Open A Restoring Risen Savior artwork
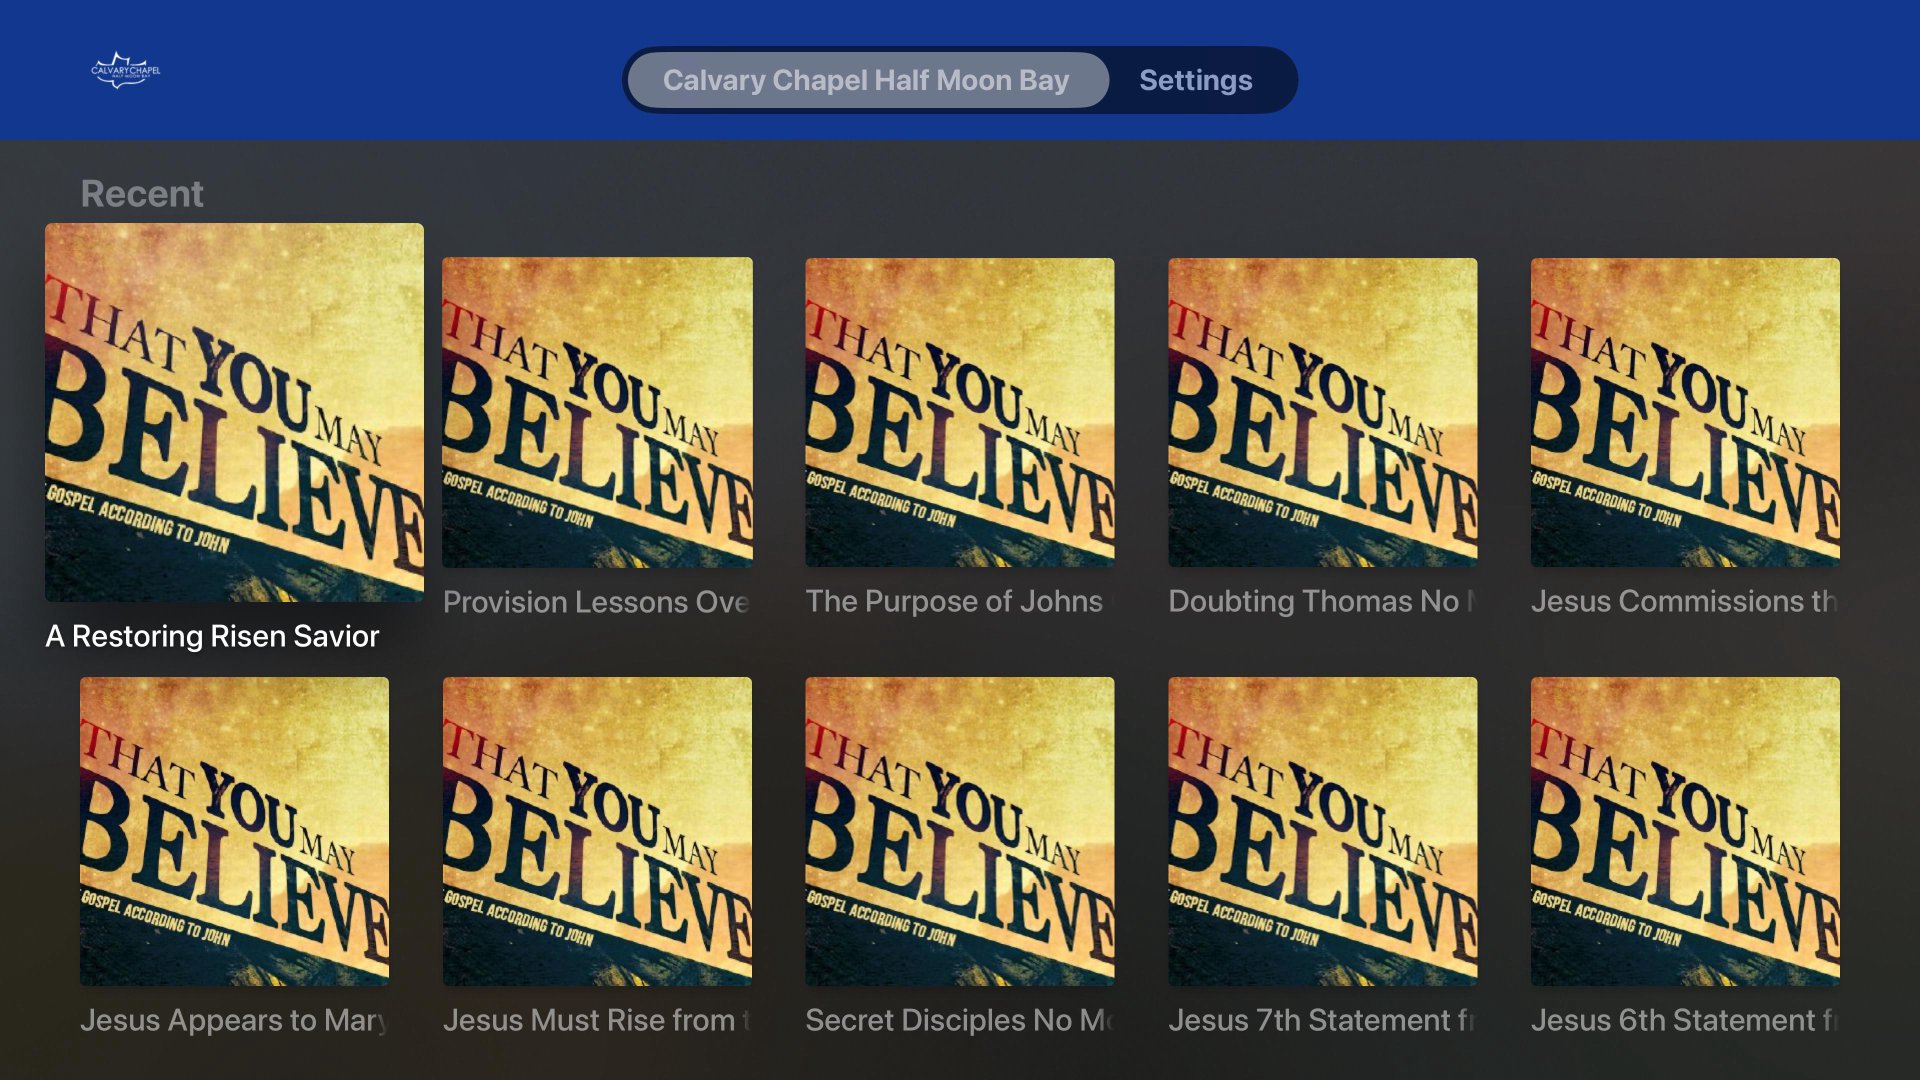This screenshot has height=1080, width=1920. coord(234,412)
